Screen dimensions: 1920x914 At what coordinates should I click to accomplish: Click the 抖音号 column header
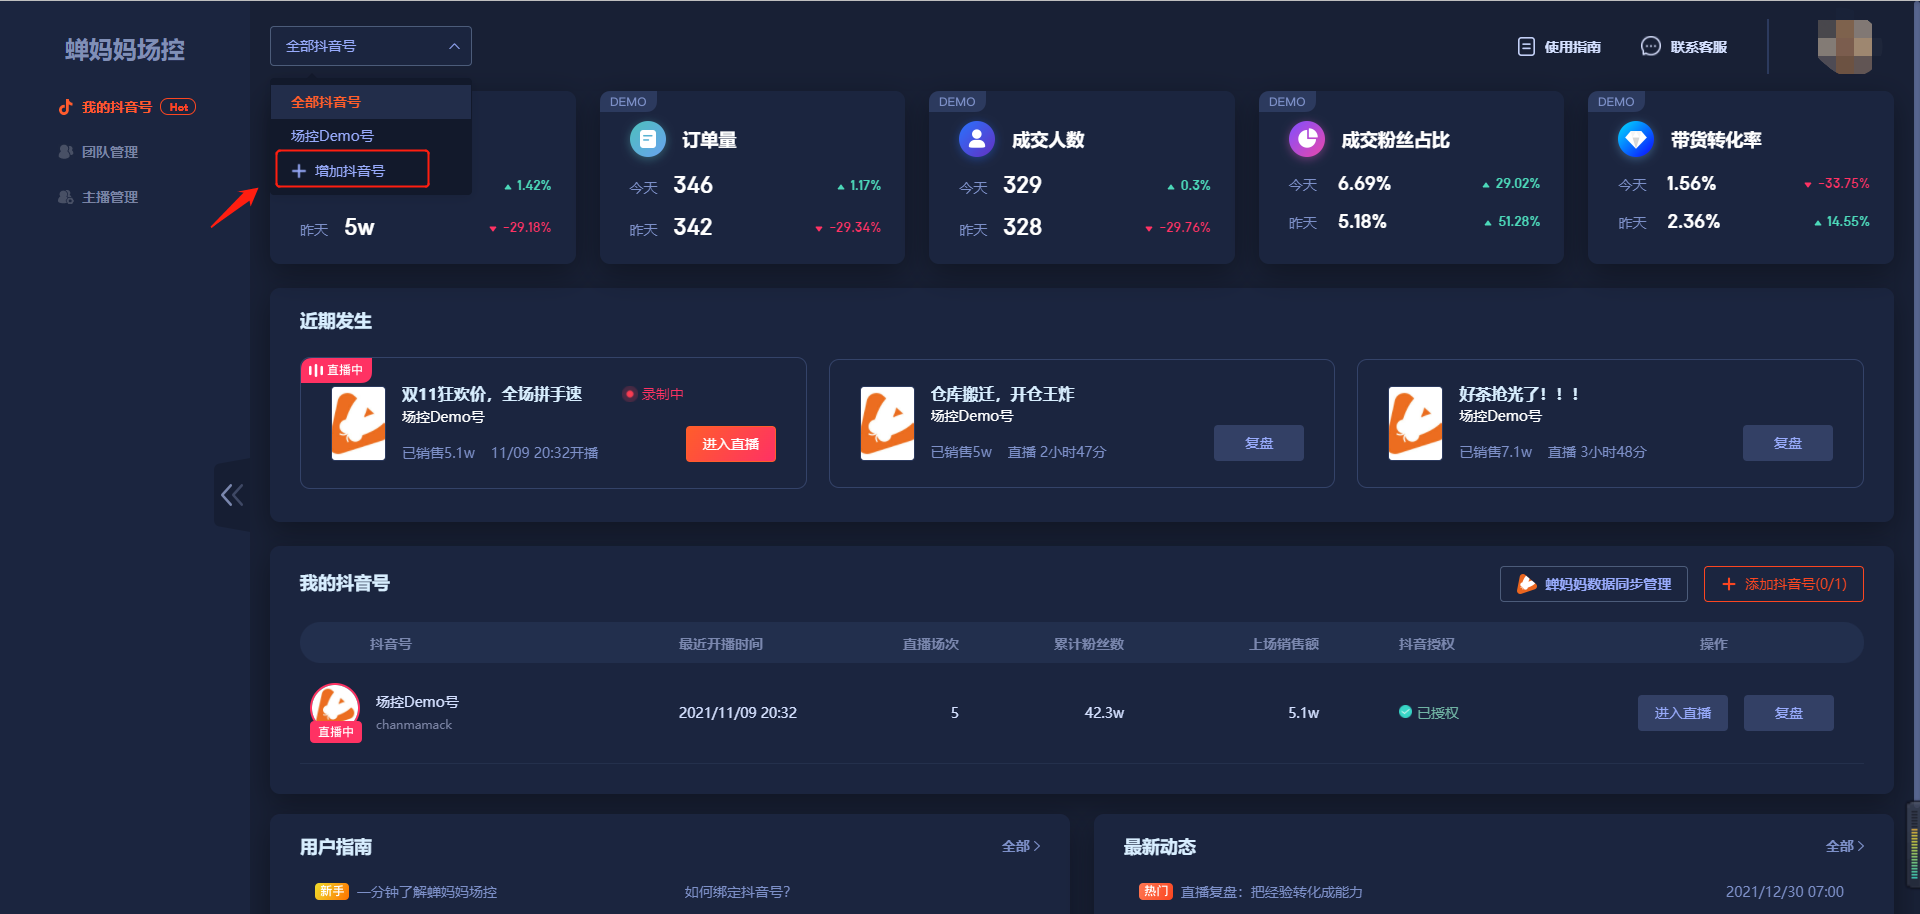pyautogui.click(x=391, y=644)
